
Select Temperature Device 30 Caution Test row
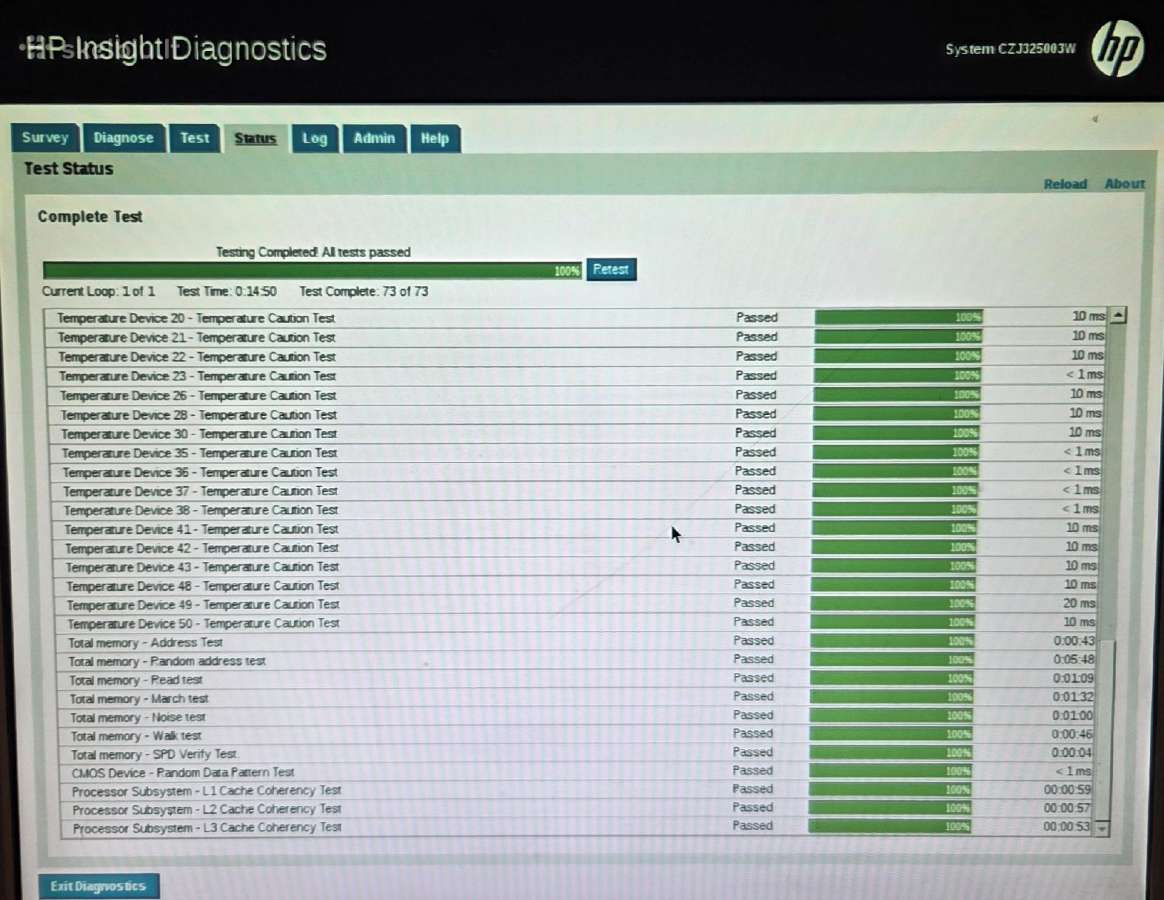point(576,434)
